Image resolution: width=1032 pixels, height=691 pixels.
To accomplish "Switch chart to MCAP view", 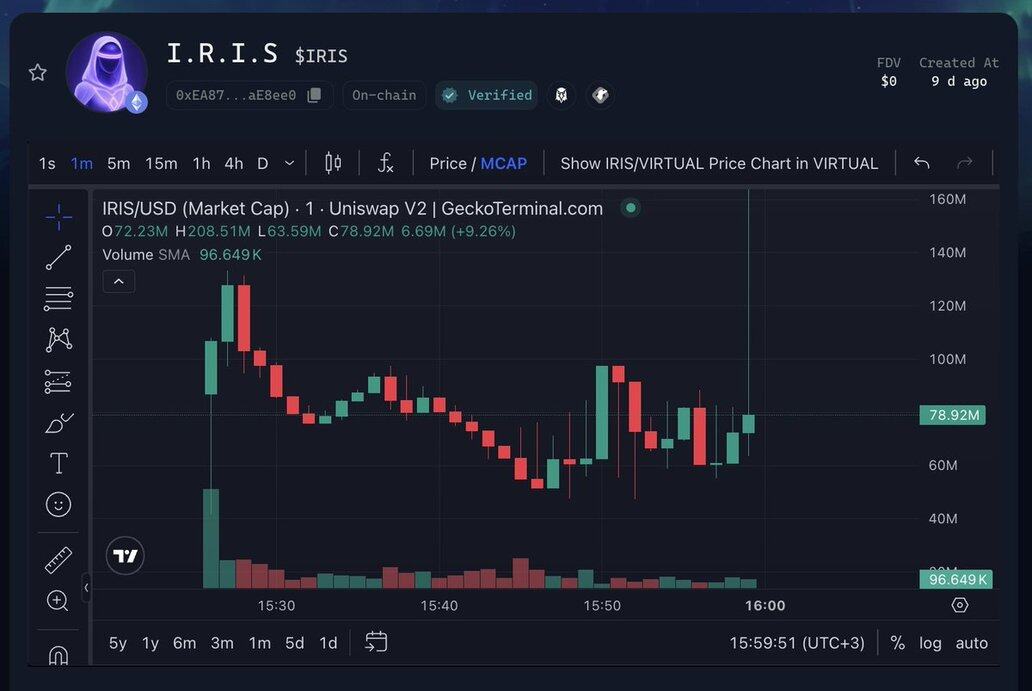I will [x=503, y=163].
